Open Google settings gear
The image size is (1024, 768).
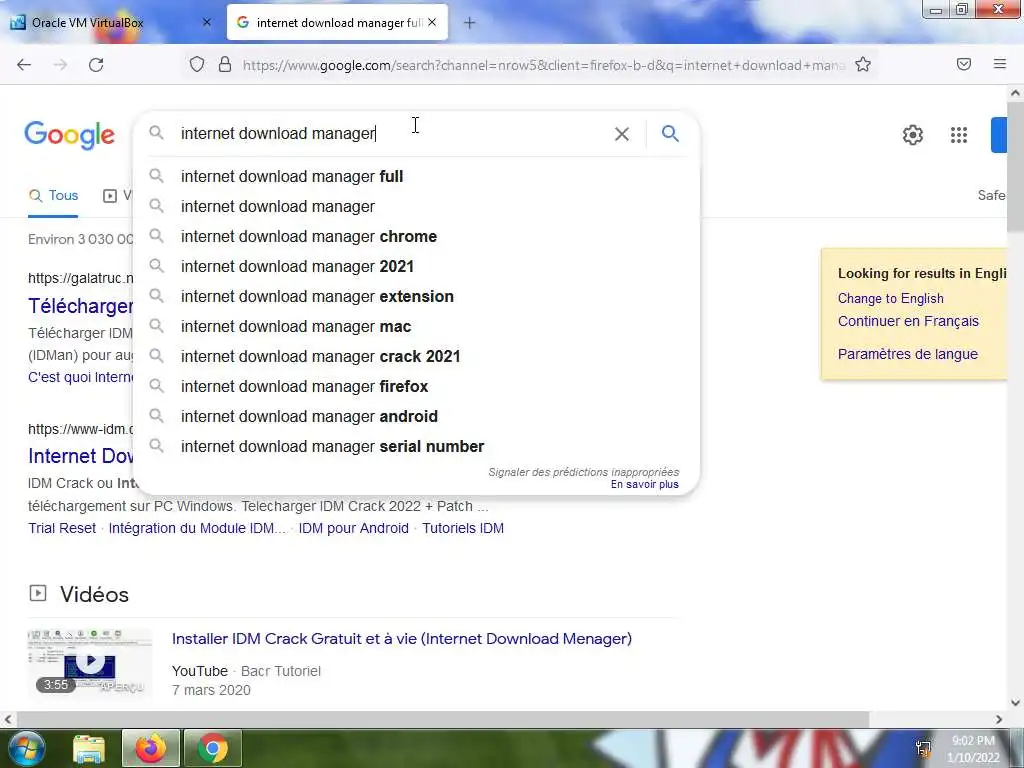912,135
